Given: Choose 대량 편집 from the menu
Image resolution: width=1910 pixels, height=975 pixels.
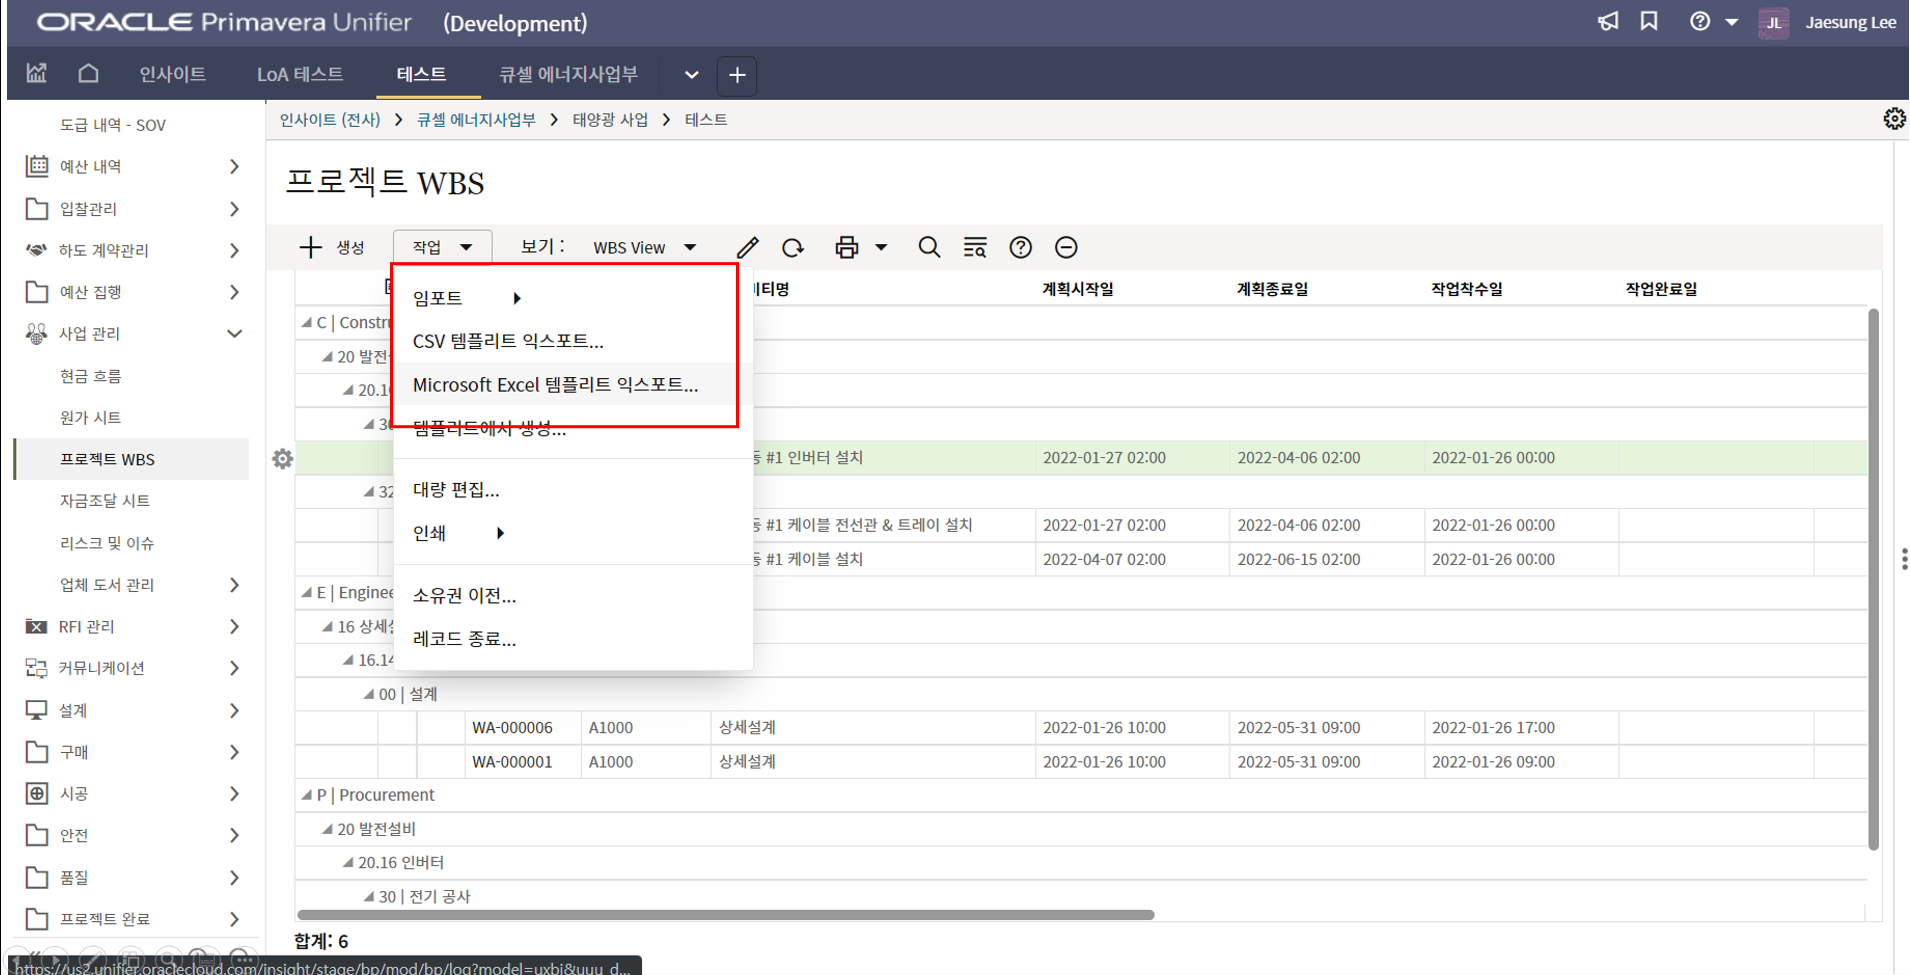Looking at the screenshot, I should pos(456,490).
